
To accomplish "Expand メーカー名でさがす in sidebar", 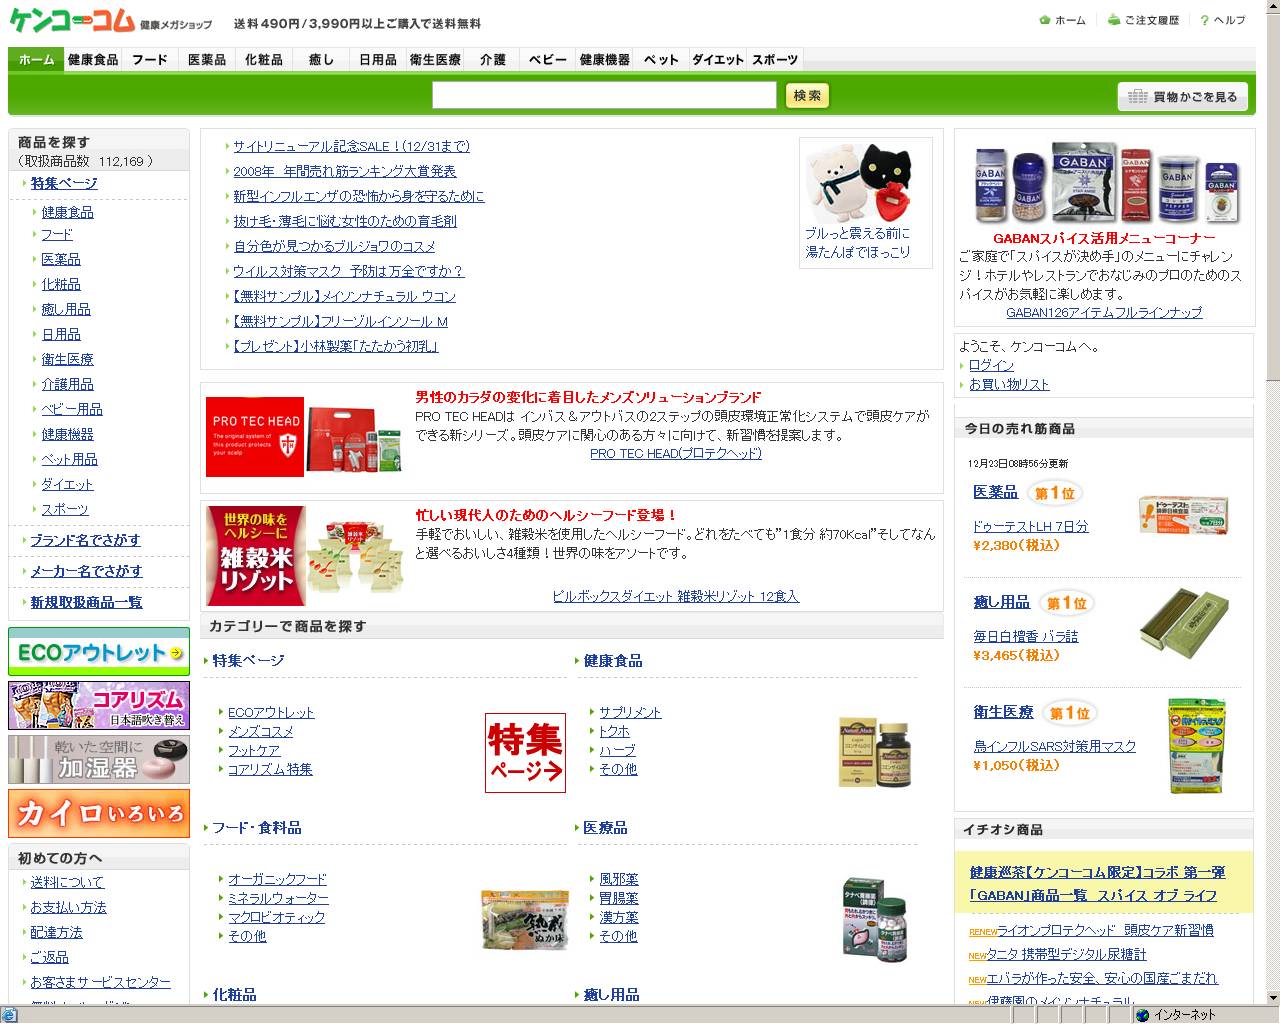I will (86, 571).
